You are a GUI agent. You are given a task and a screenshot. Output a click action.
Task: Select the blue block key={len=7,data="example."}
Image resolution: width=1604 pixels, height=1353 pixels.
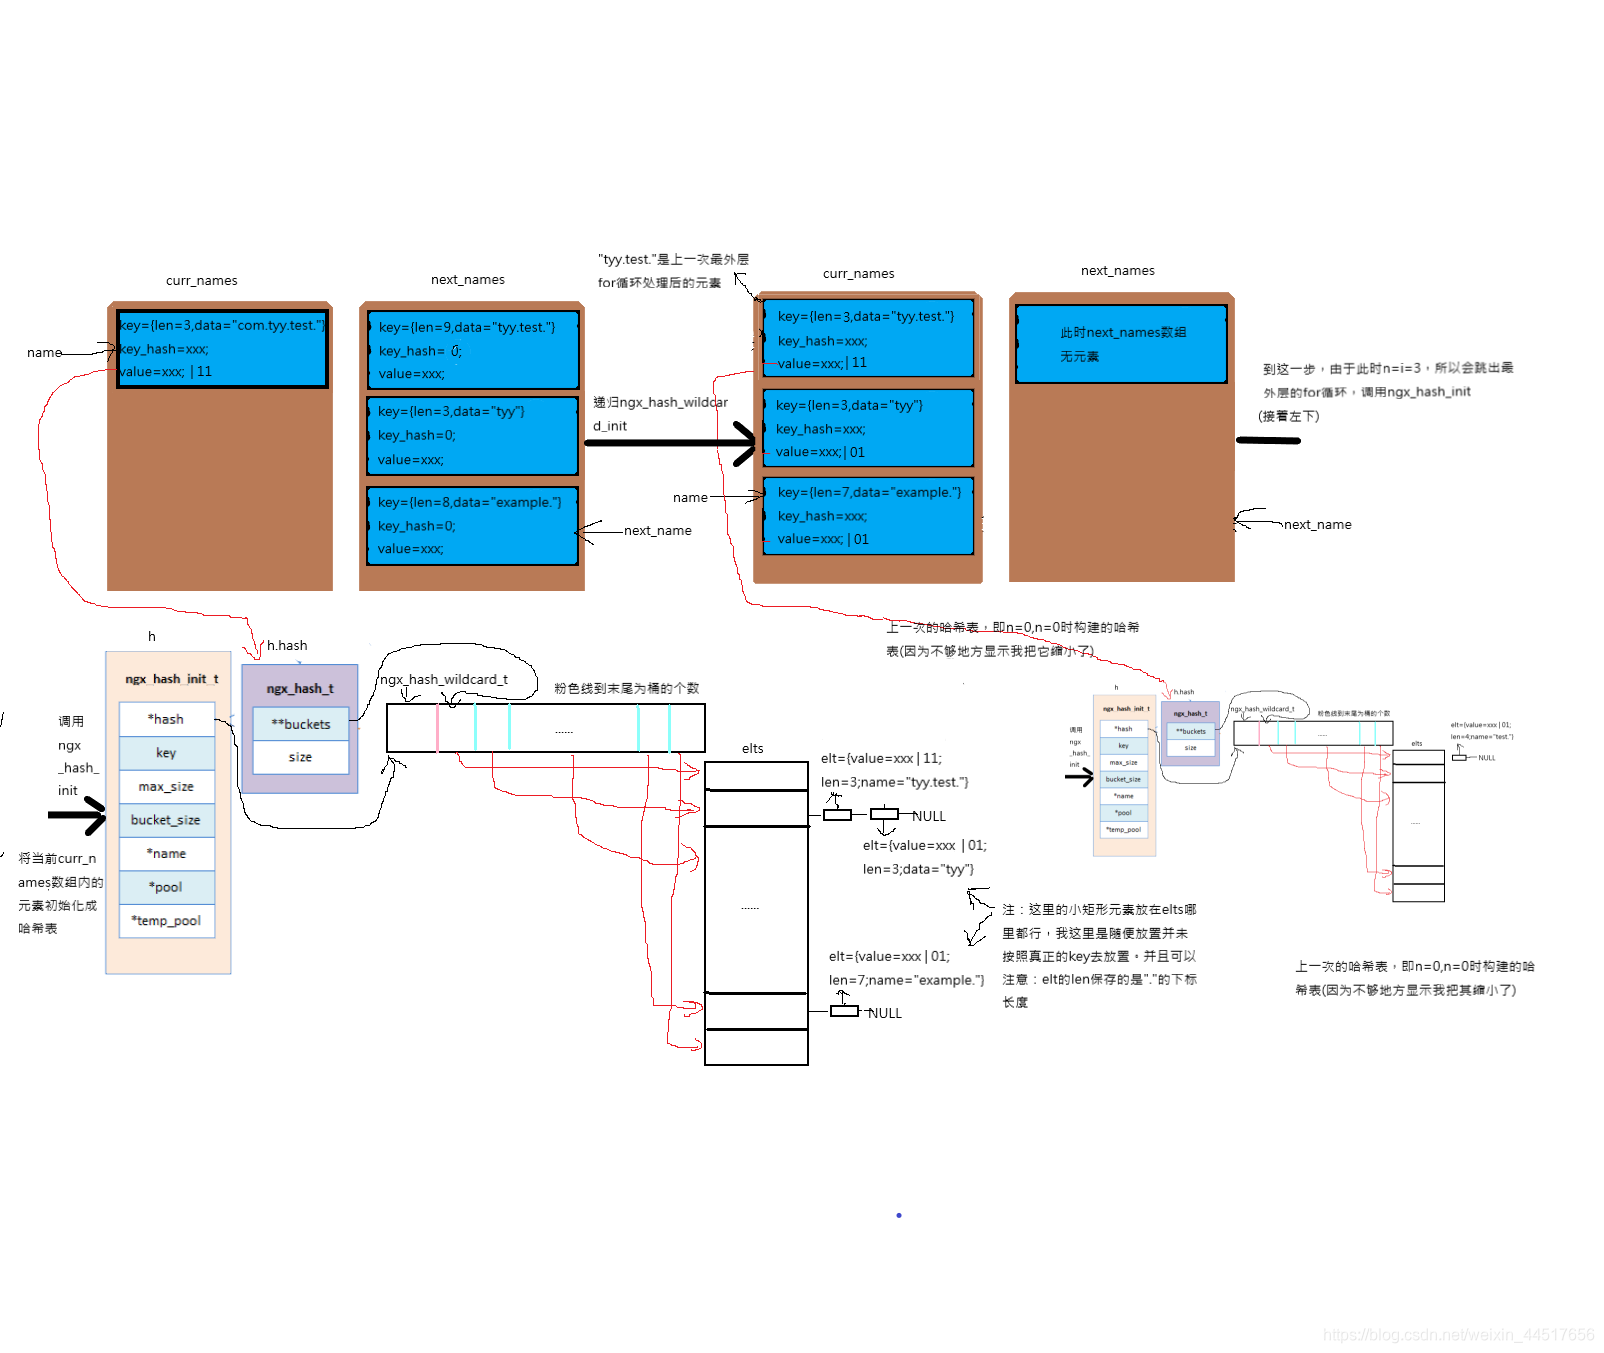868,515
